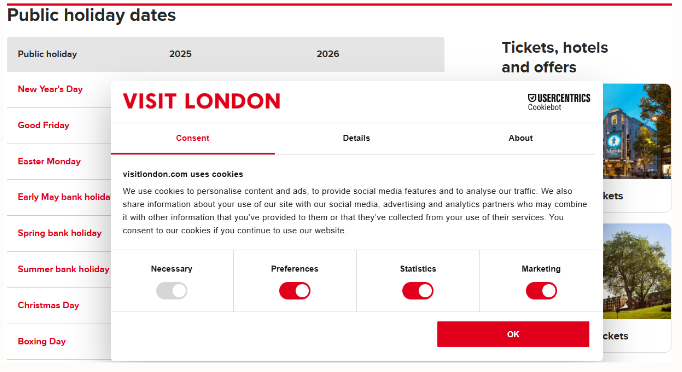Turn off the Statistics cookies toggle
682x372 pixels.
click(x=418, y=291)
